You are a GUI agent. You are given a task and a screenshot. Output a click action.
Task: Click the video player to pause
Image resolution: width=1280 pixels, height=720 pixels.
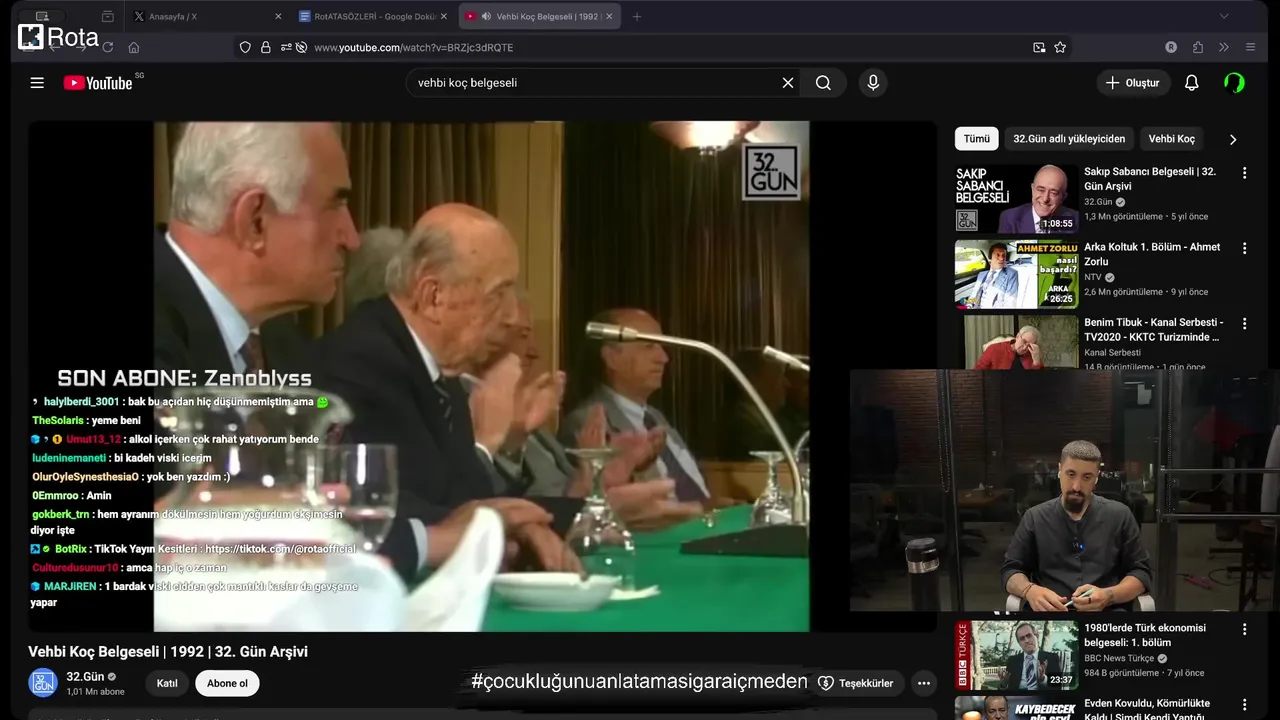481,376
